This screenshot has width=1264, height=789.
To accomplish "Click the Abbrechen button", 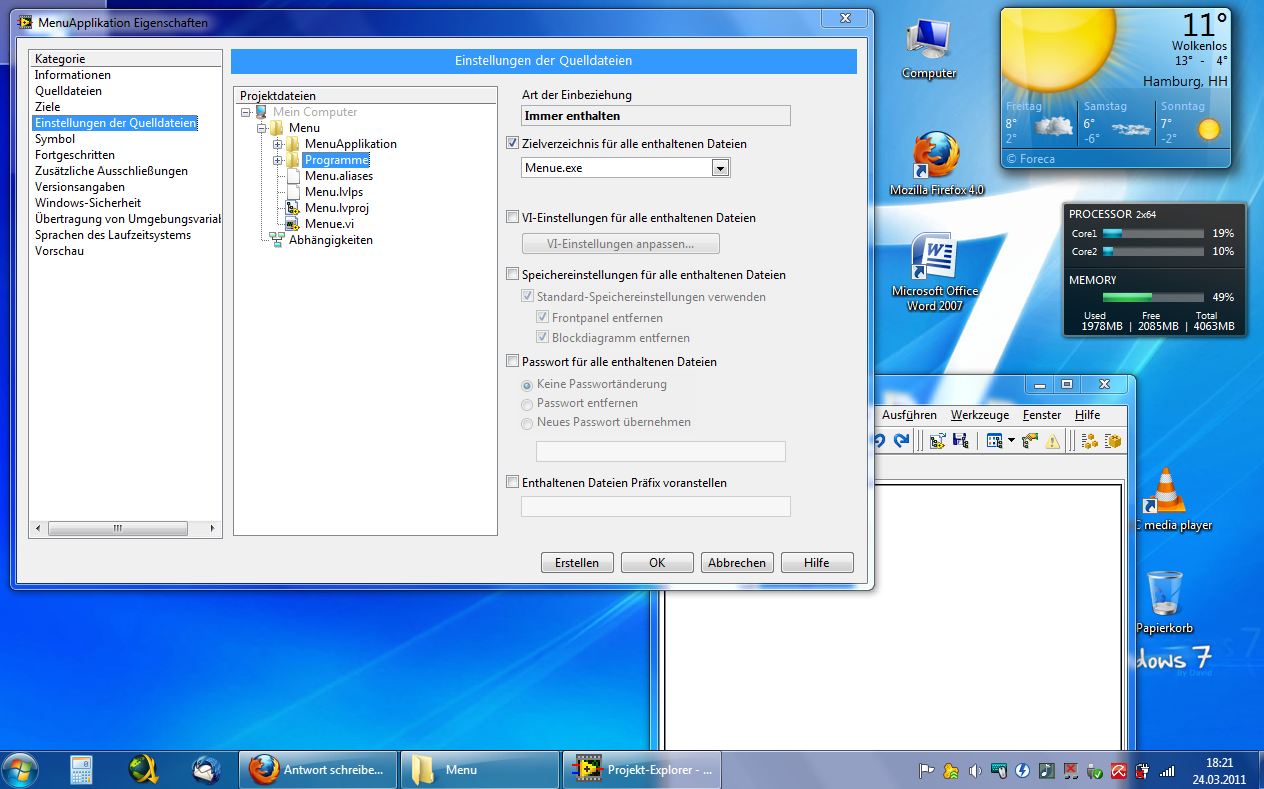I will pyautogui.click(x=737, y=563).
